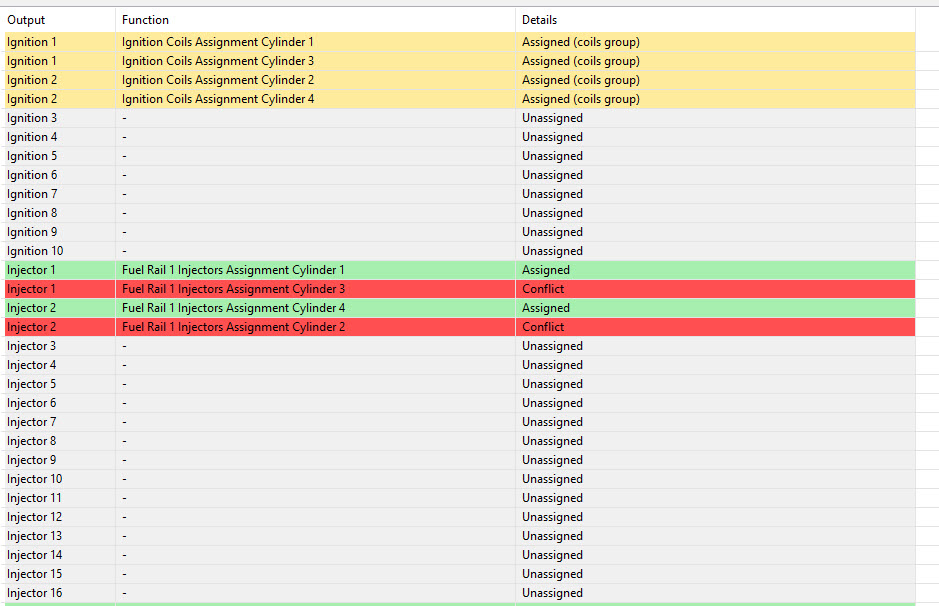
Task: Select the conflicting Injectors Cylinder 3 row
Action: pyautogui.click(x=460, y=289)
